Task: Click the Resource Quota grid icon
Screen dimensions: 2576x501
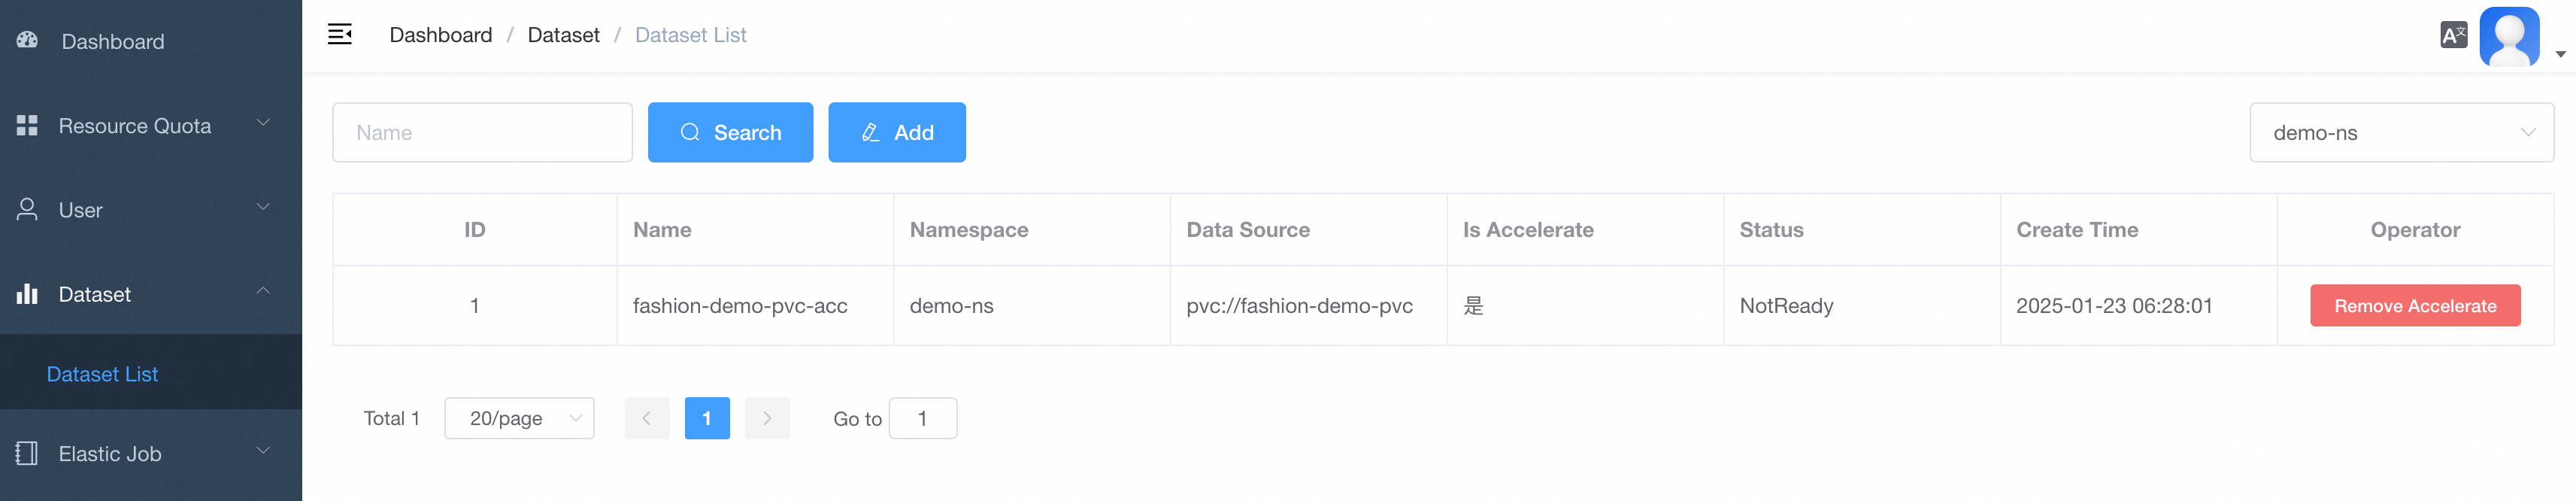Action: coord(27,125)
